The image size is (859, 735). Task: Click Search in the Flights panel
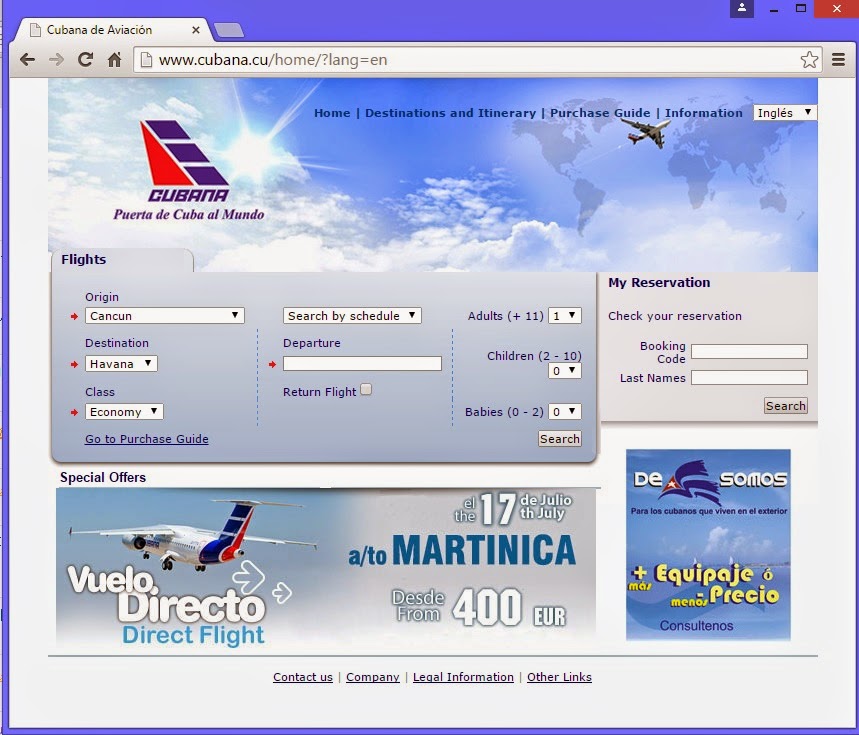tap(559, 439)
